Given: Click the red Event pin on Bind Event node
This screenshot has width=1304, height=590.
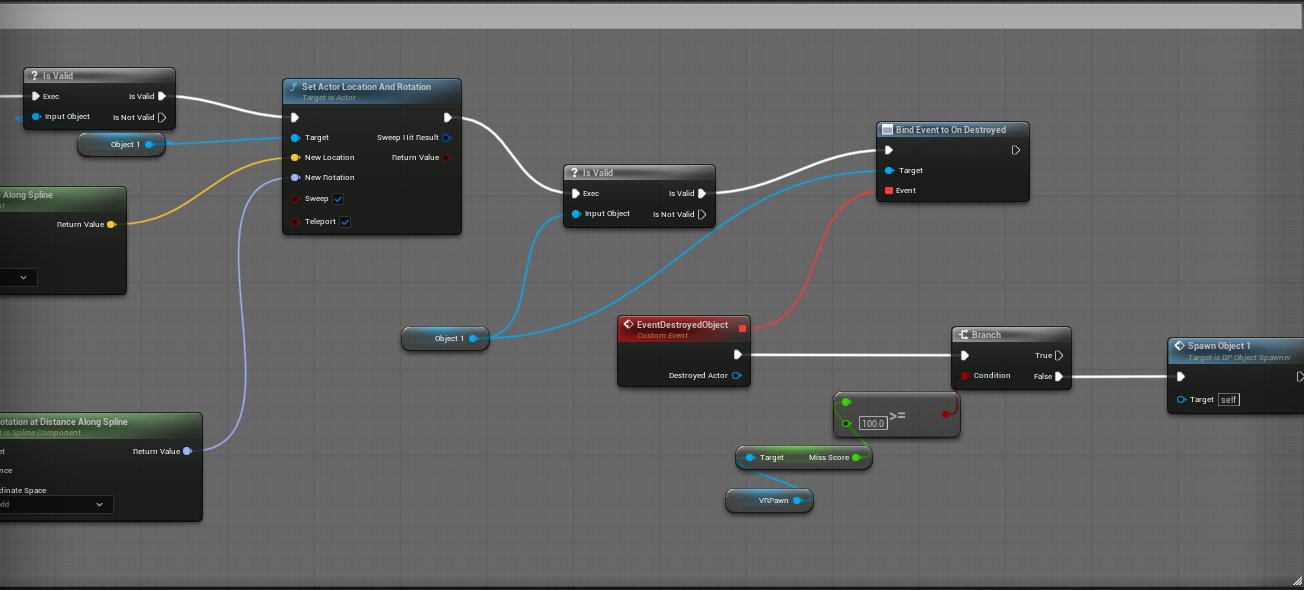Looking at the screenshot, I should [888, 191].
